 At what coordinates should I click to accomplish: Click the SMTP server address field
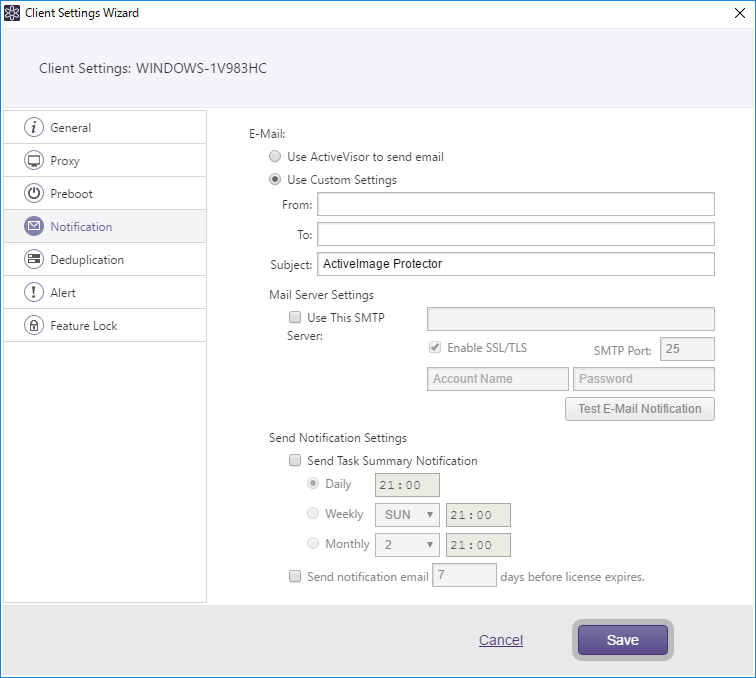pyautogui.click(x=571, y=319)
